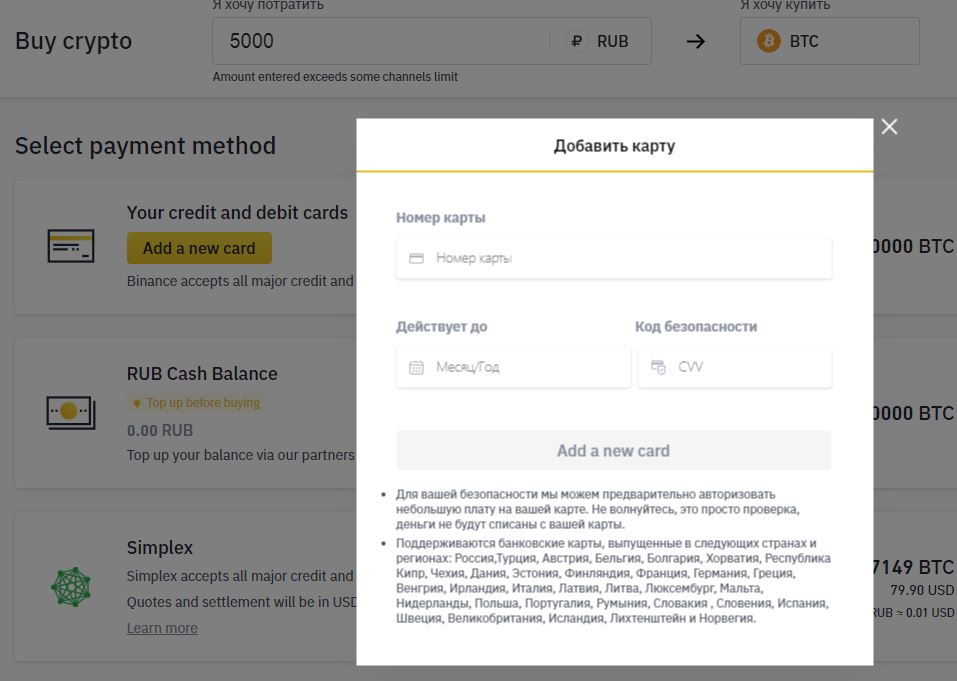Click the arrow between RUB and BTC
Image resolution: width=957 pixels, height=681 pixels.
coord(695,41)
